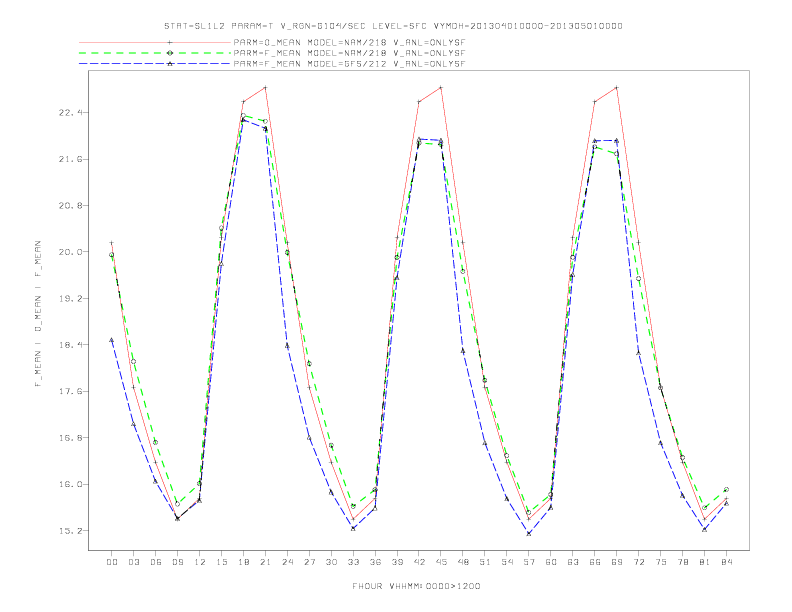Click x-axis forecast hour label 36

375,562
